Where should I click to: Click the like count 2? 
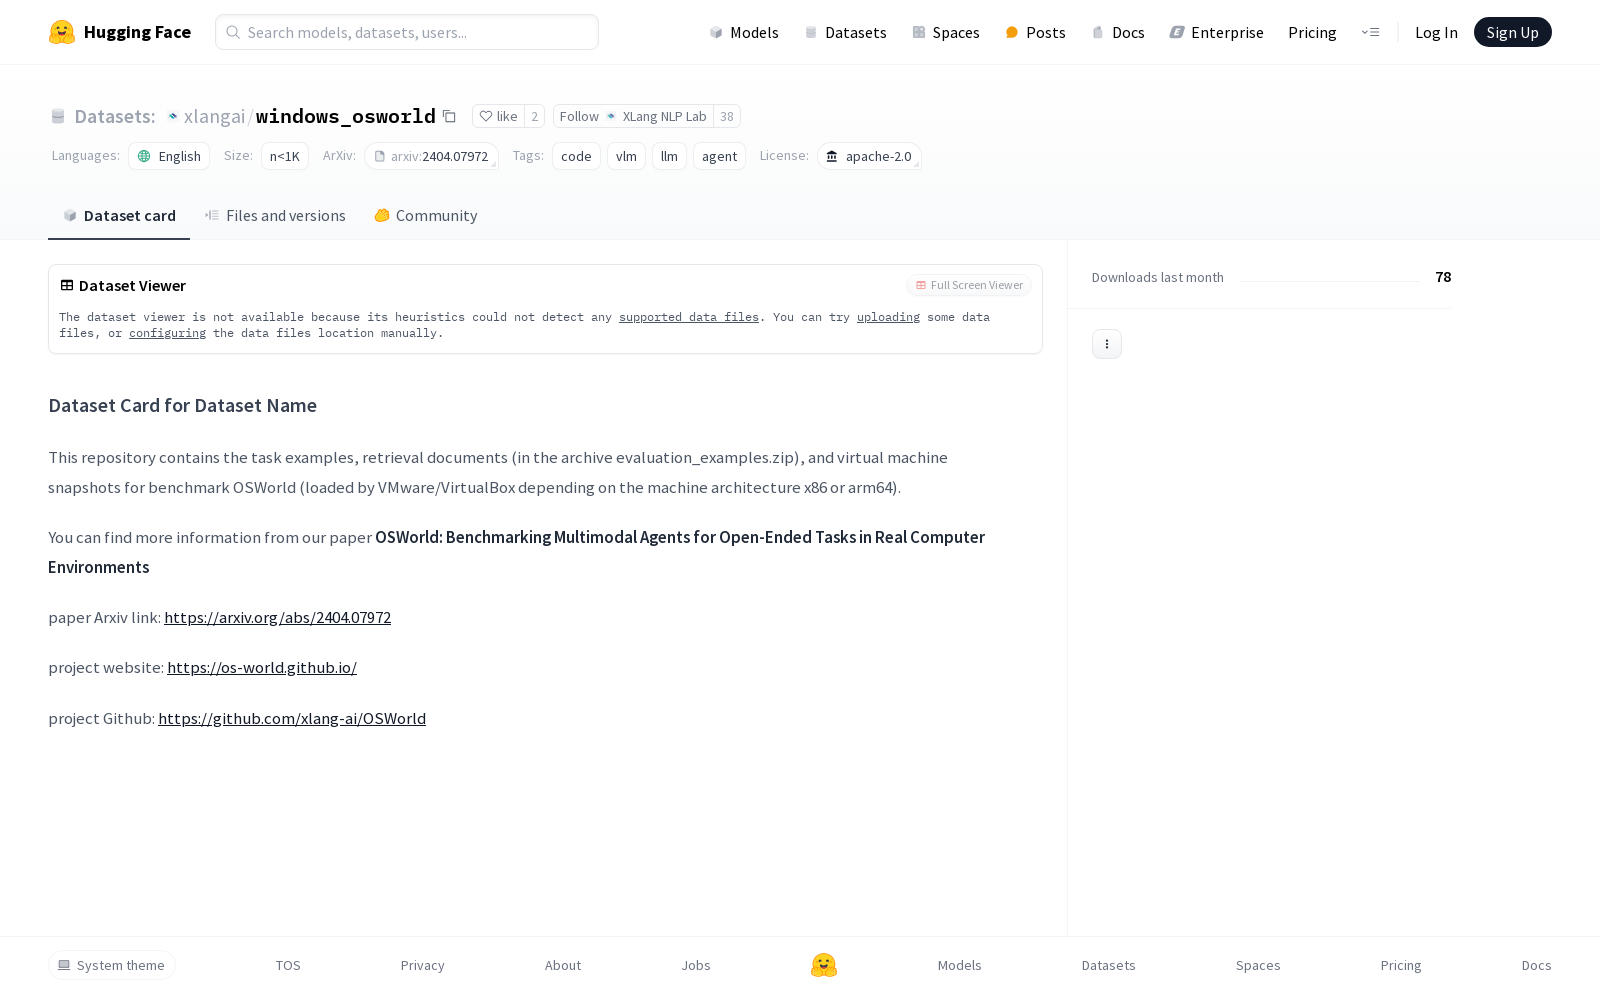pyautogui.click(x=535, y=116)
